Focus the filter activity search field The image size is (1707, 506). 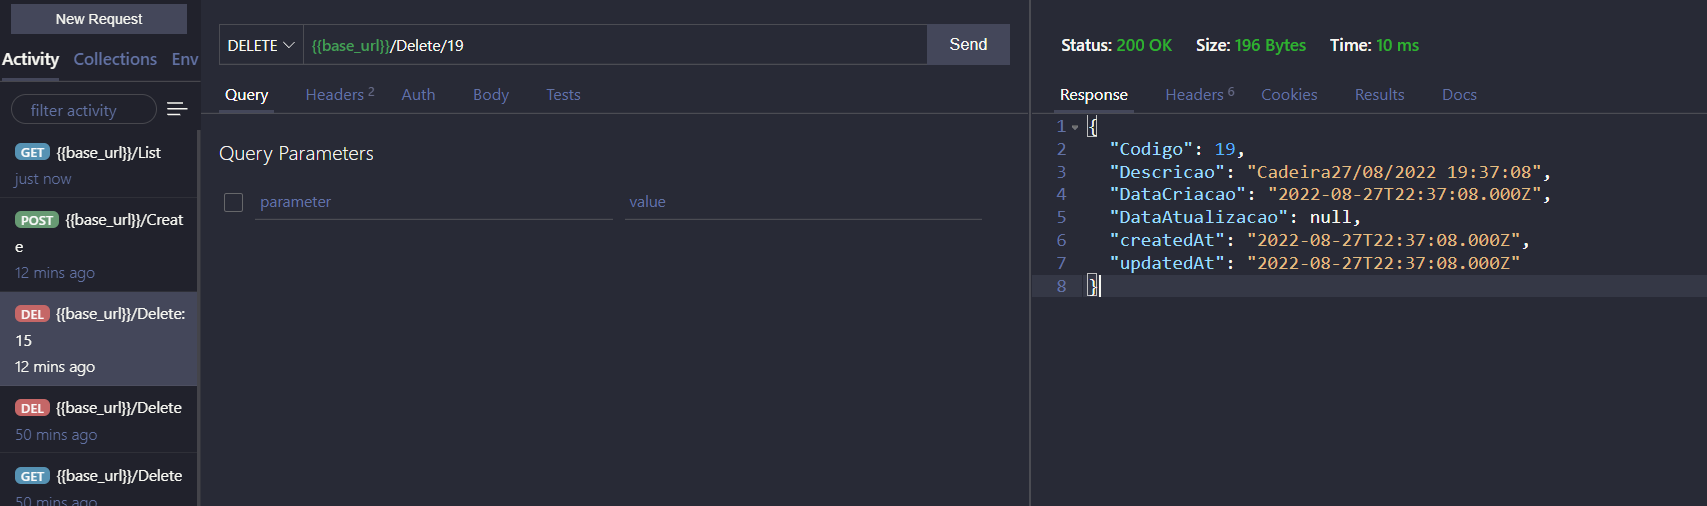click(84, 110)
